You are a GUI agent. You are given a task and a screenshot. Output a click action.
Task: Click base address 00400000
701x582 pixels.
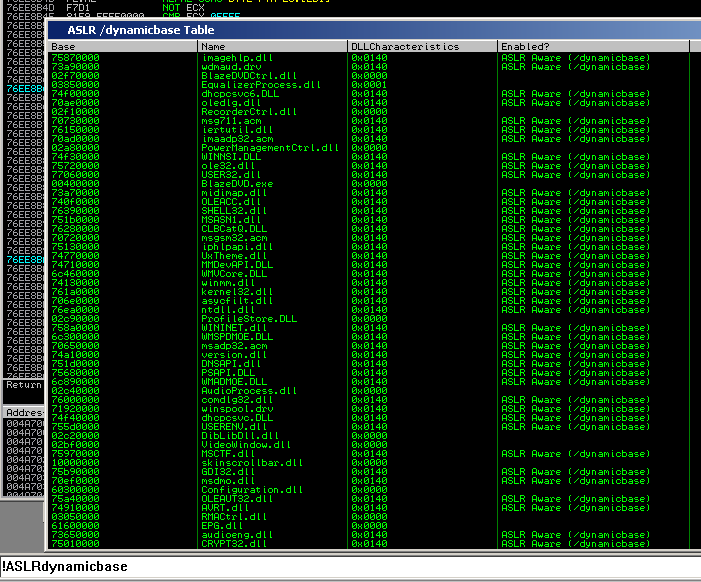click(x=76, y=184)
